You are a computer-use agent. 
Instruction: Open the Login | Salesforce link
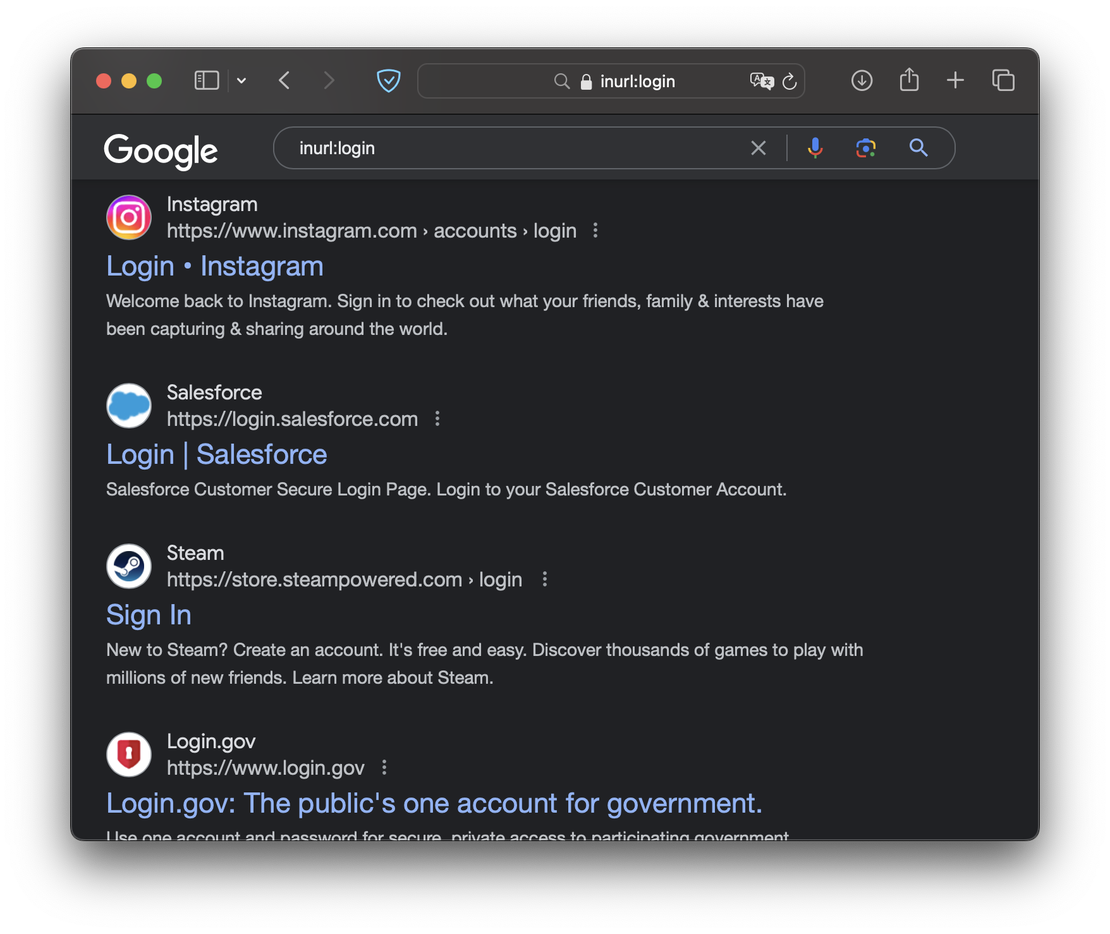point(216,454)
